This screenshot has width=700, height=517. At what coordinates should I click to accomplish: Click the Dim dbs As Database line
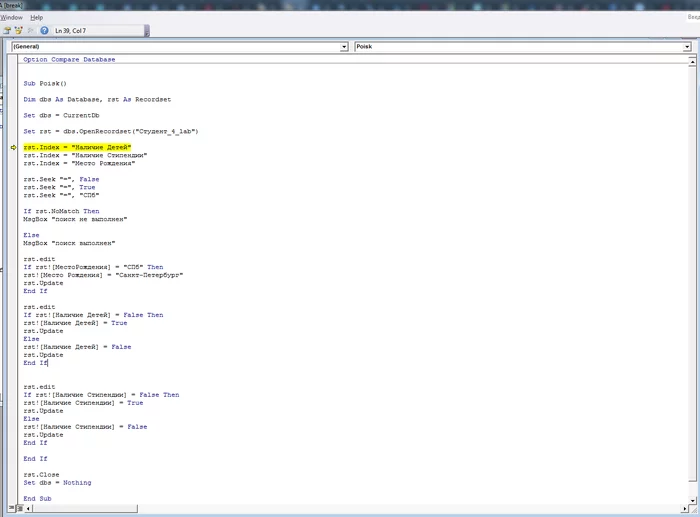pyautogui.click(x=97, y=100)
